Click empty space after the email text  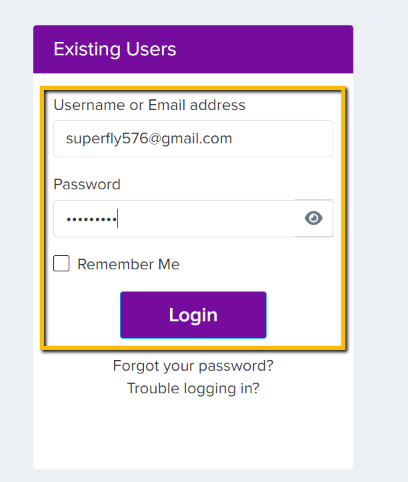click(282, 138)
